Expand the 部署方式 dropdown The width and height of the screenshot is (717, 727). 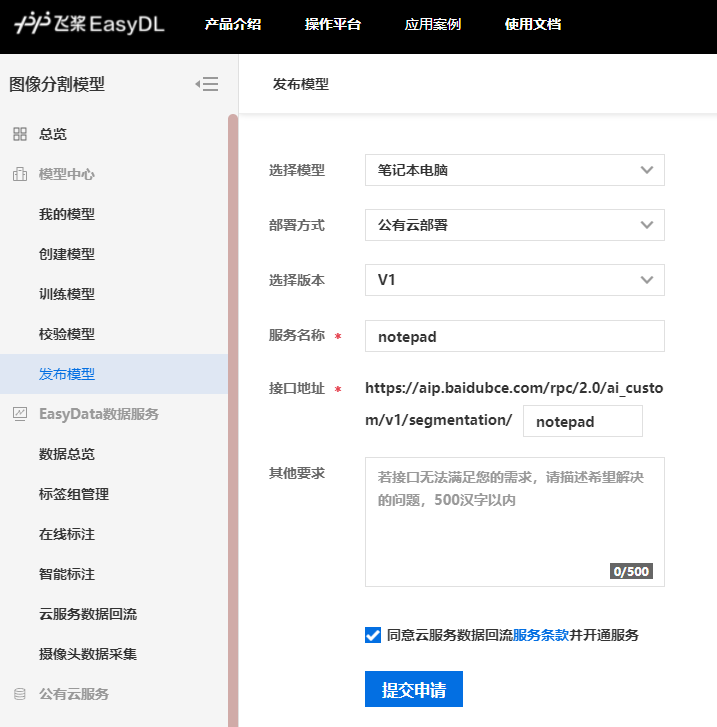514,225
